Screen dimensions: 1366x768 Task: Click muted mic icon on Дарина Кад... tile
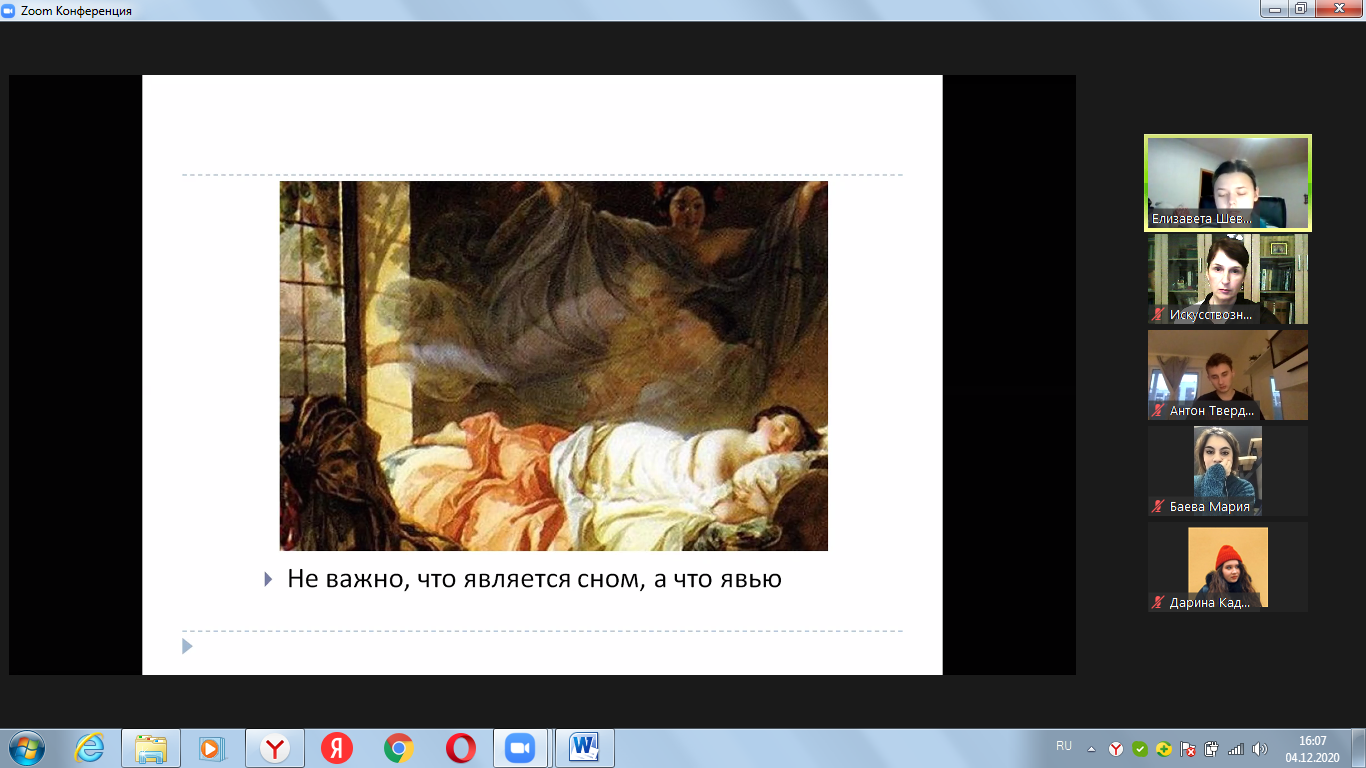[1159, 602]
